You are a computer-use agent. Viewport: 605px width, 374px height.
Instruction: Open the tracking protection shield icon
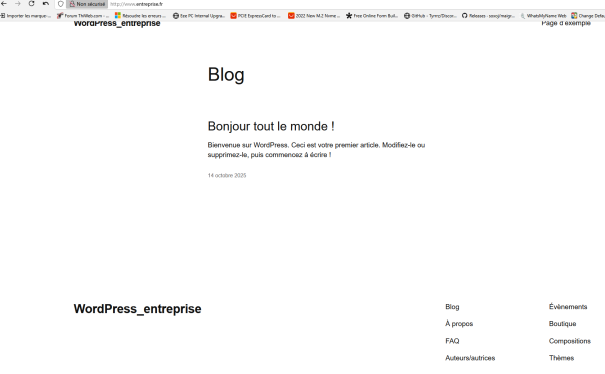tap(61, 4)
